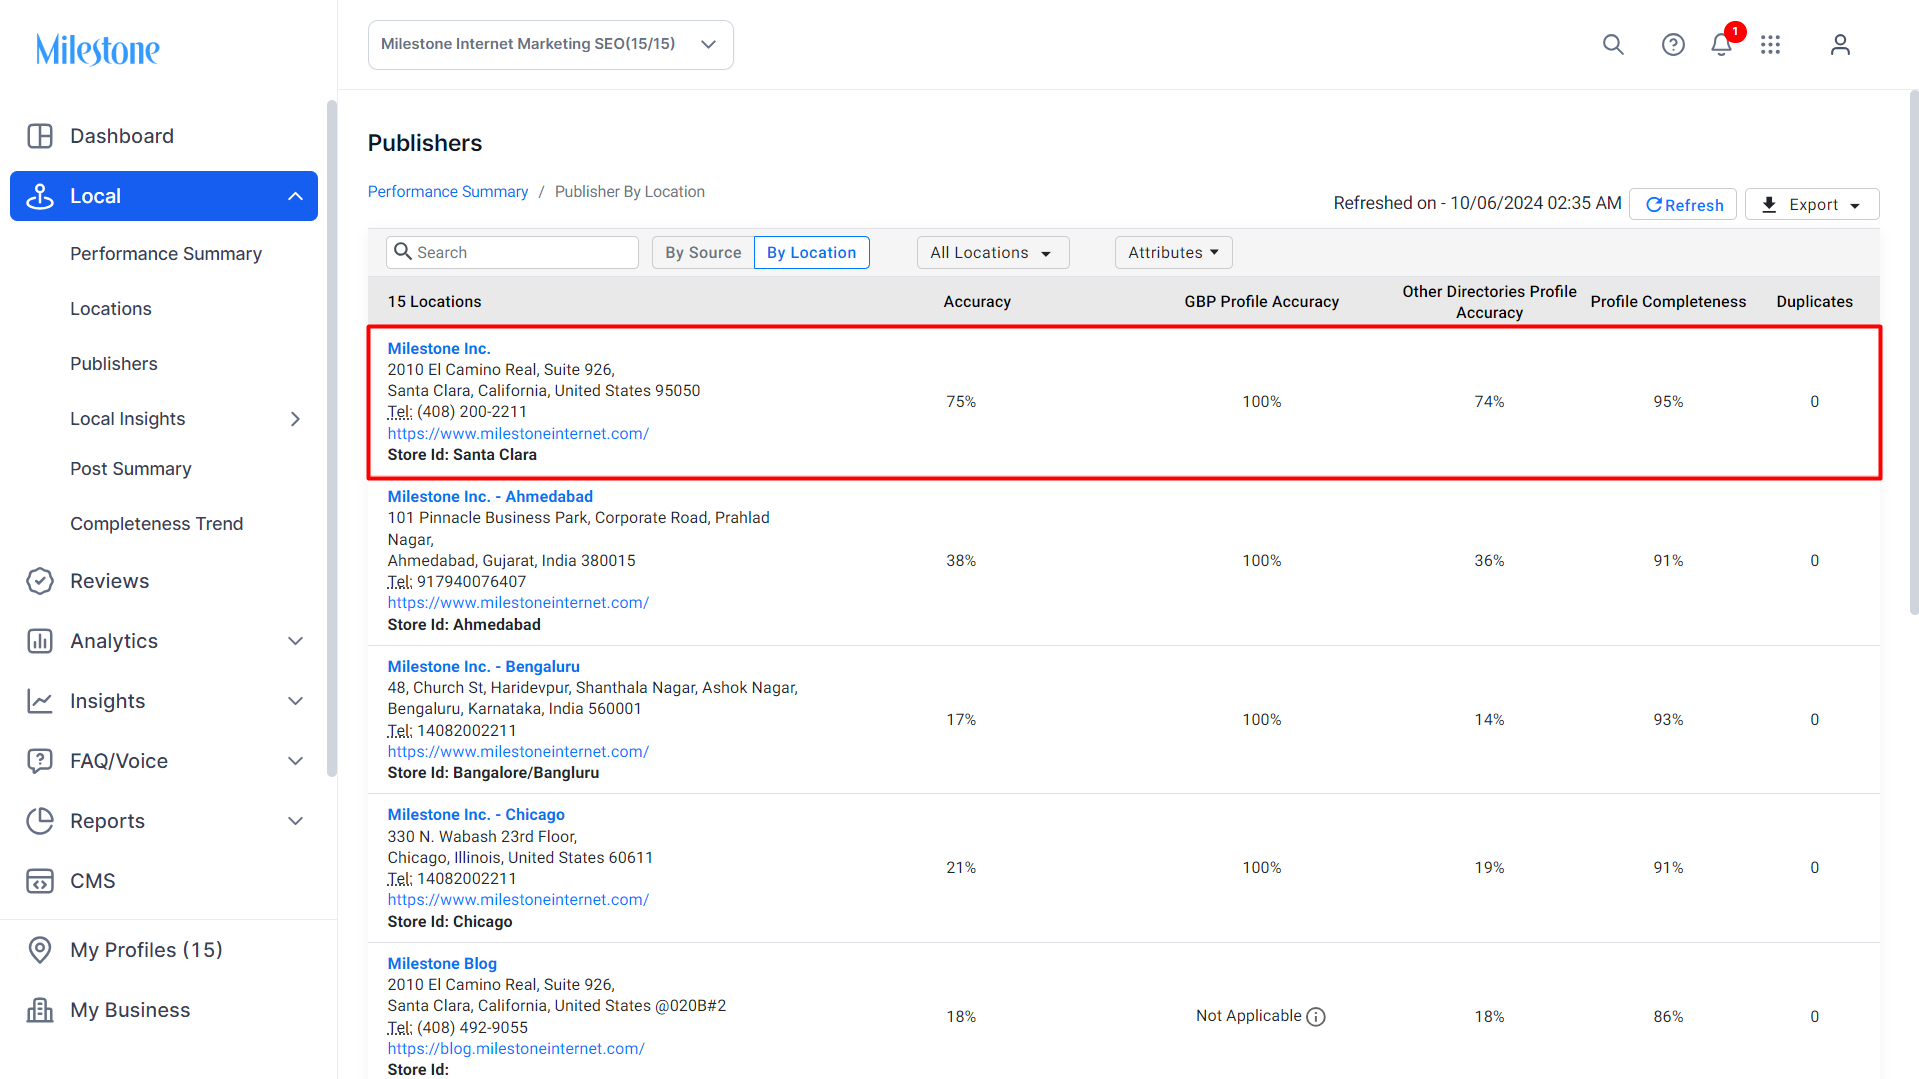The image size is (1919, 1079).
Task: Click the Milestone logo
Action: 97,49
